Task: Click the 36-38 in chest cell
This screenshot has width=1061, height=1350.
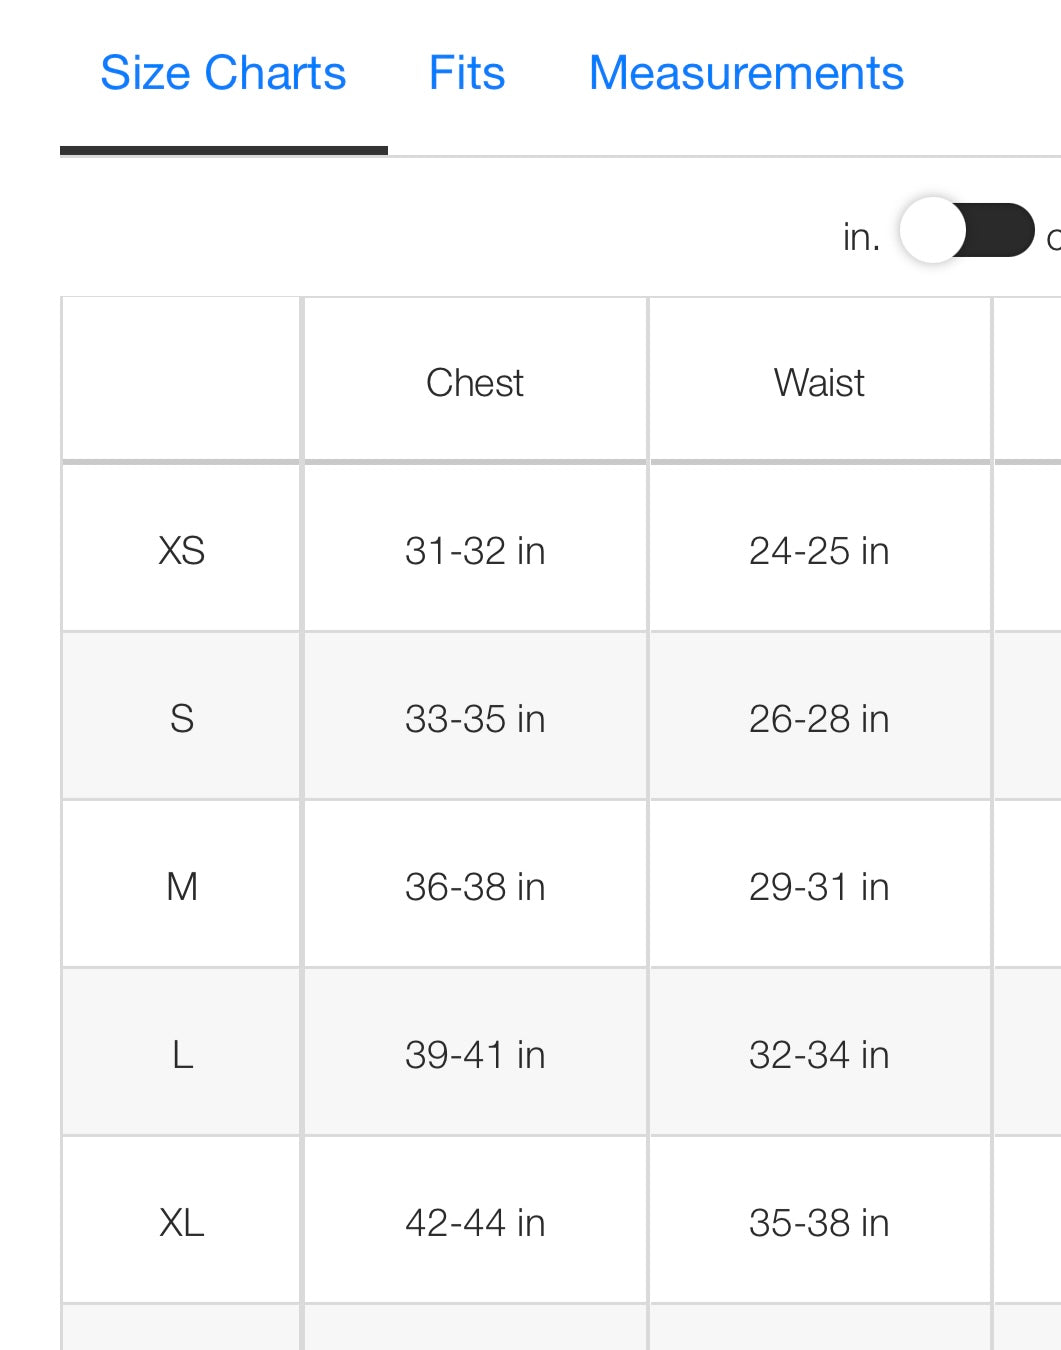Action: 474,887
